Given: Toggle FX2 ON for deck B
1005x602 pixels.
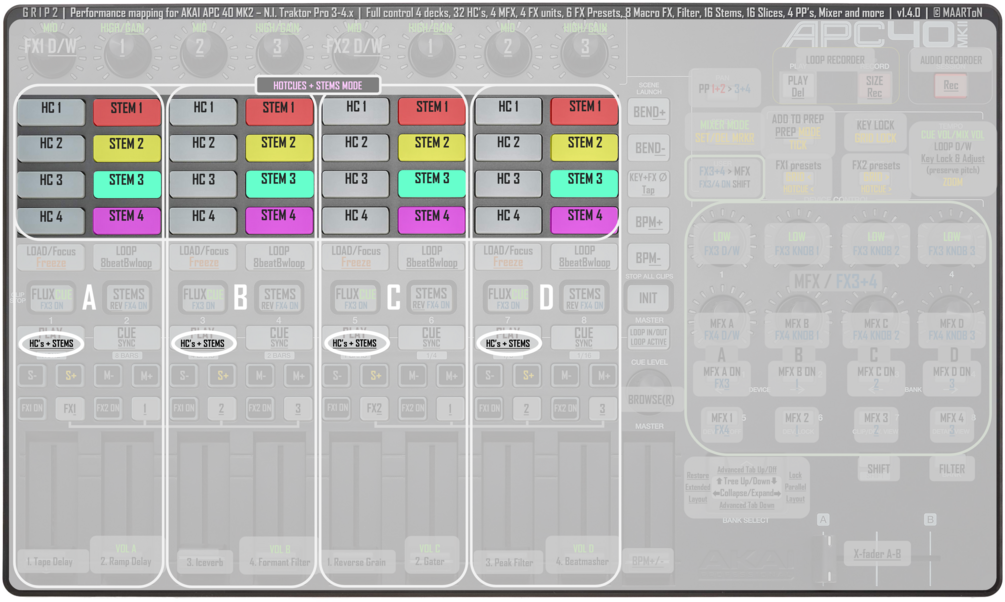Looking at the screenshot, I should click(260, 408).
